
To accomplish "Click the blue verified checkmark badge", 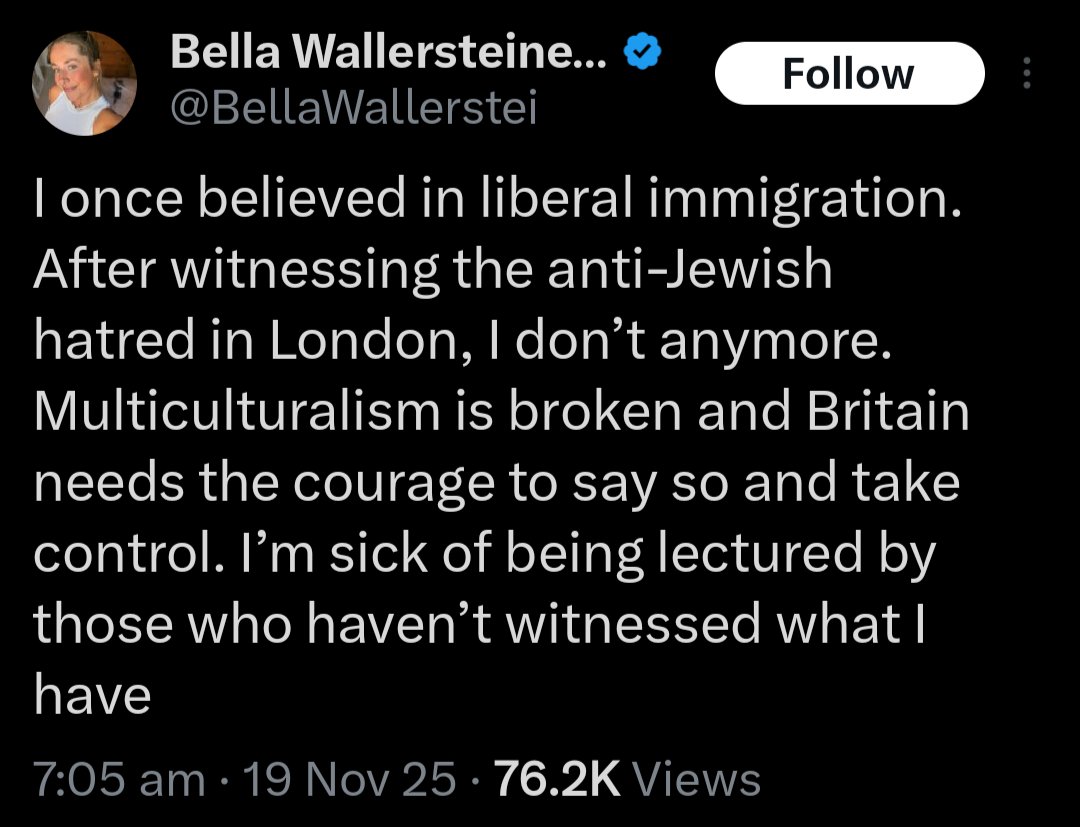I will [642, 51].
